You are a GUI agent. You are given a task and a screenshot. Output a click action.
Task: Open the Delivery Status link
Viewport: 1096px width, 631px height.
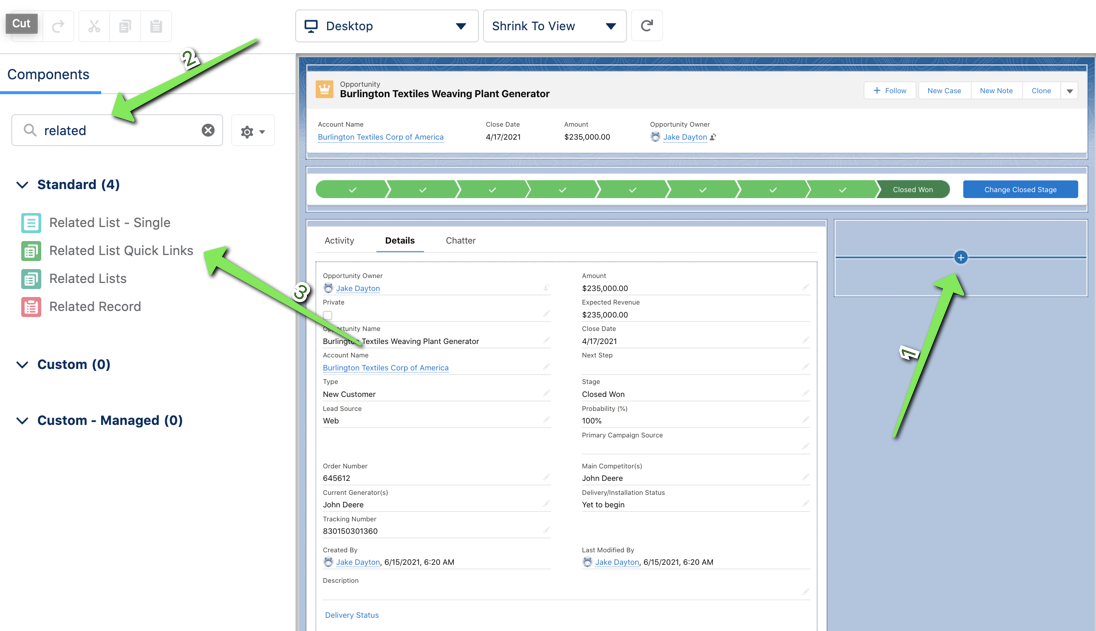click(352, 615)
